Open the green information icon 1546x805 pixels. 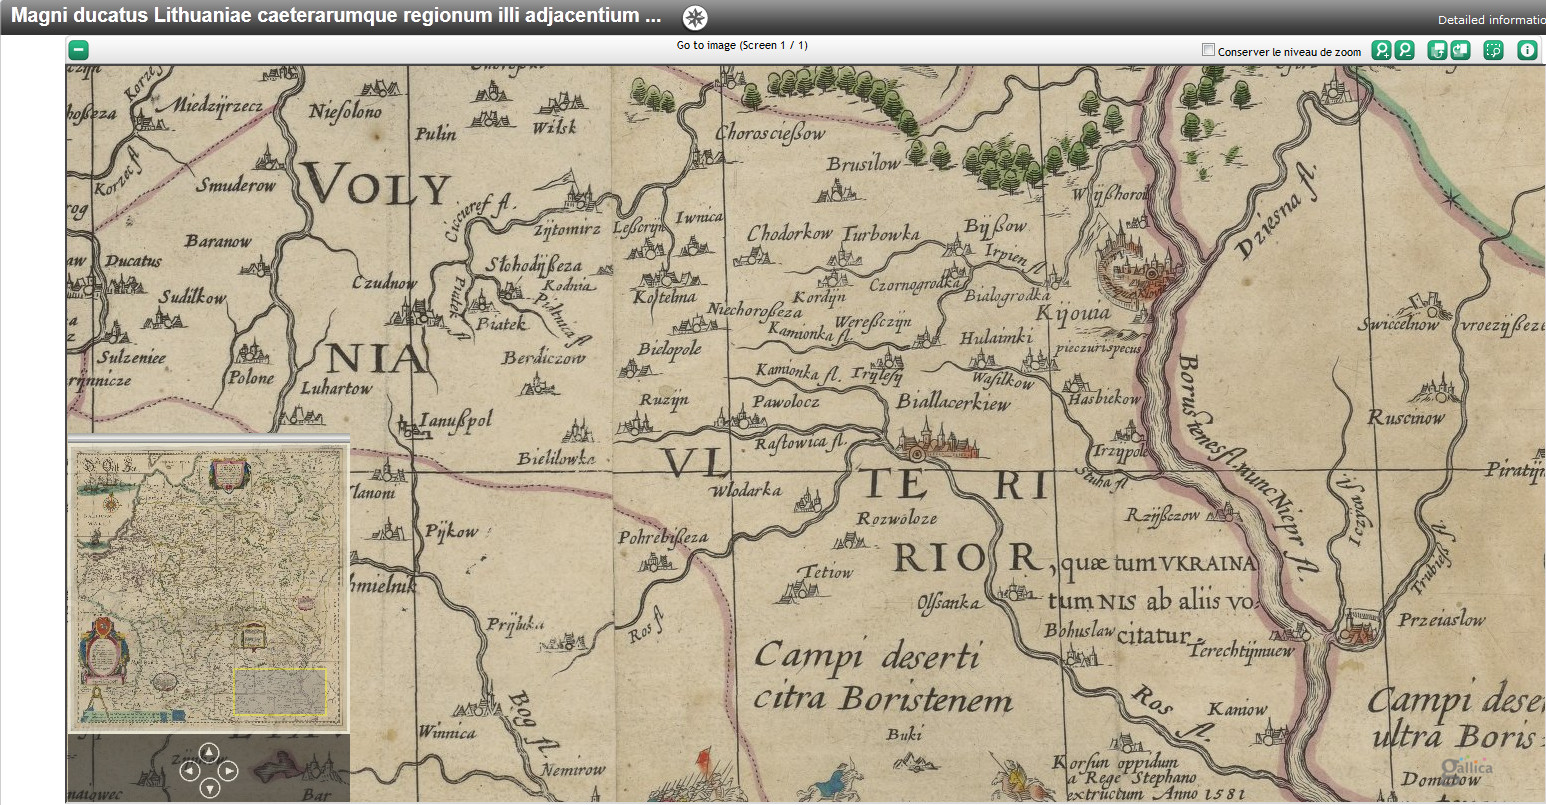pyautogui.click(x=1527, y=50)
